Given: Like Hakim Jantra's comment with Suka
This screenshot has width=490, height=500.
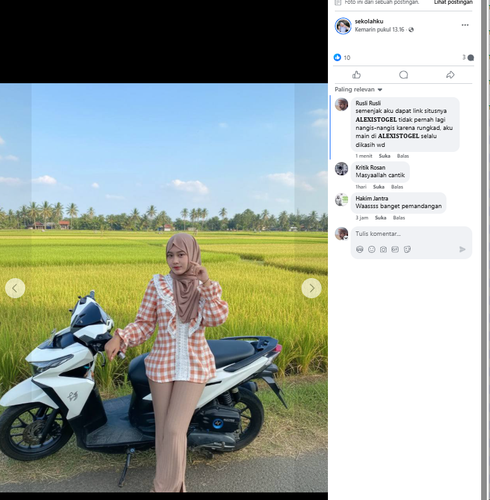Looking at the screenshot, I should (x=380, y=218).
